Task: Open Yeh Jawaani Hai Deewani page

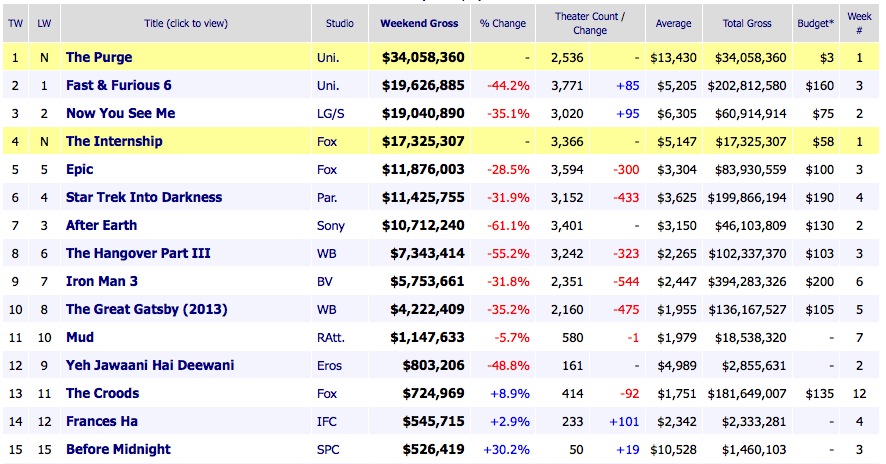Action: click(150, 365)
